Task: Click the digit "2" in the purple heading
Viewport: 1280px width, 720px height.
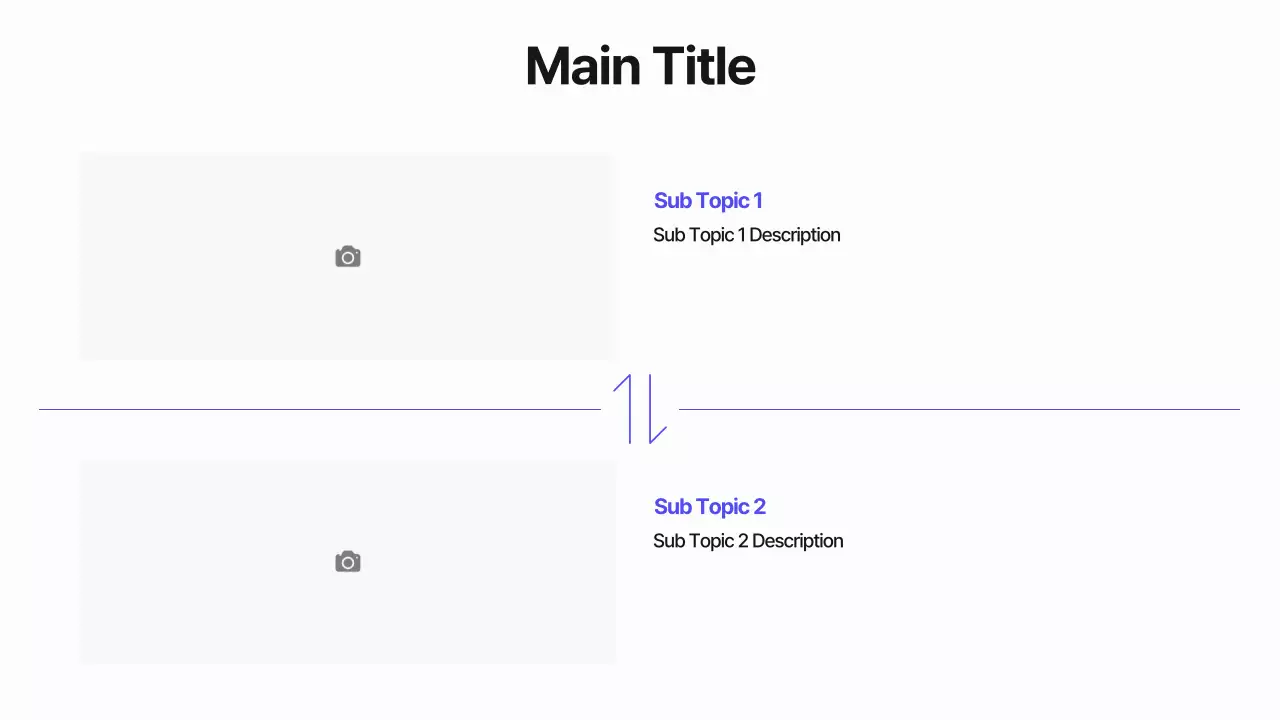Action: (759, 507)
